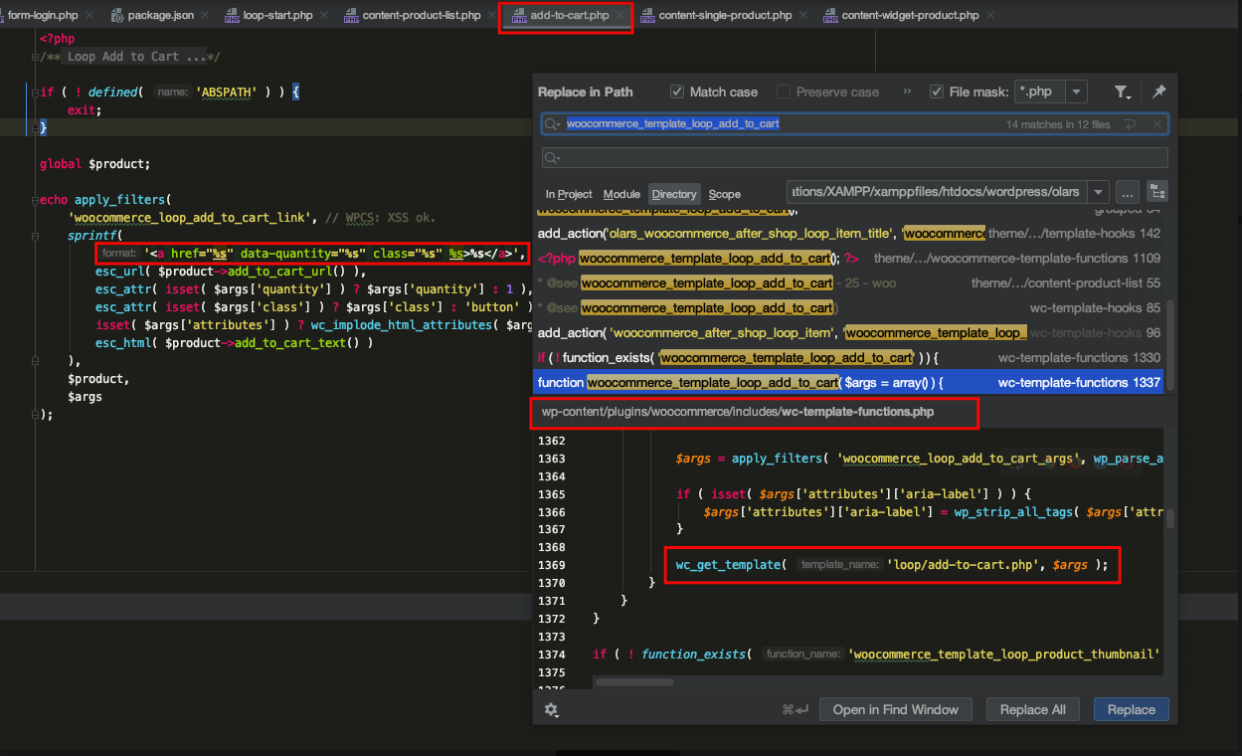Toggle the Match case checkbox
Image resolution: width=1242 pixels, height=756 pixels.
677,92
